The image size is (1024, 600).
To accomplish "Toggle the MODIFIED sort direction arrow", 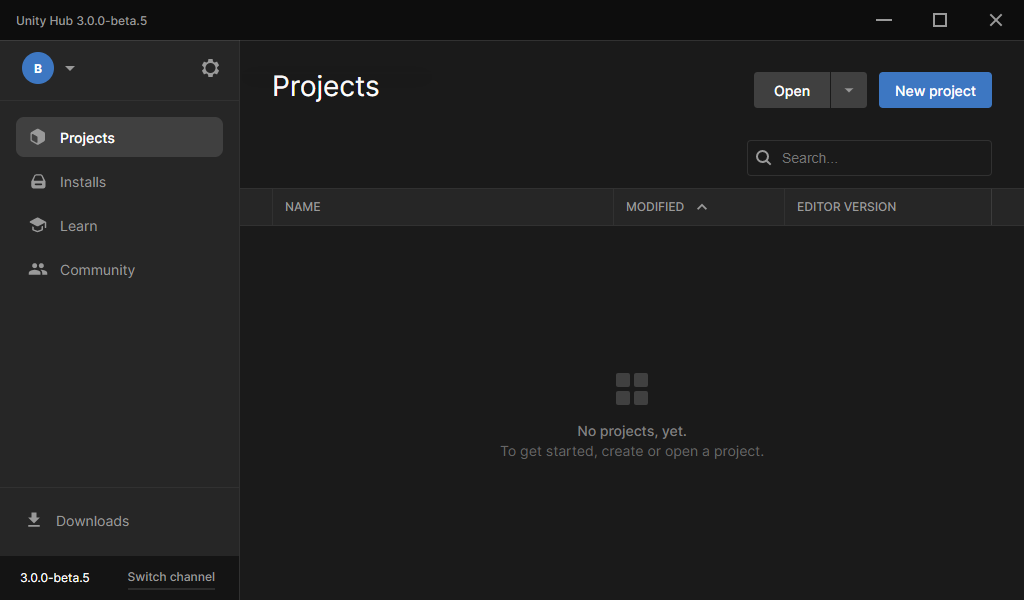I will pos(702,207).
